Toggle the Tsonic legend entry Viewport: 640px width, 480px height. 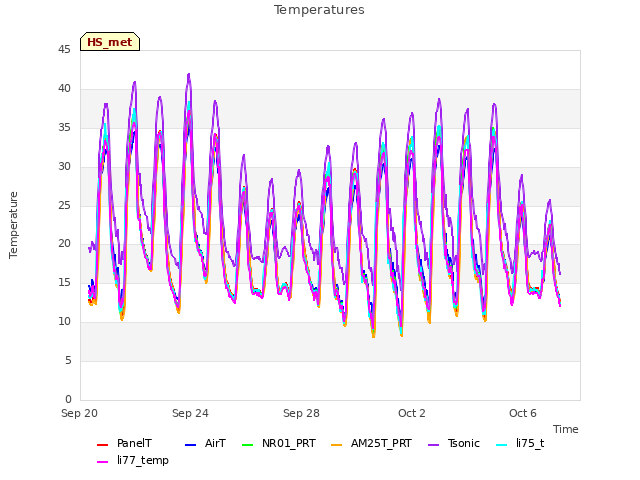[x=454, y=444]
